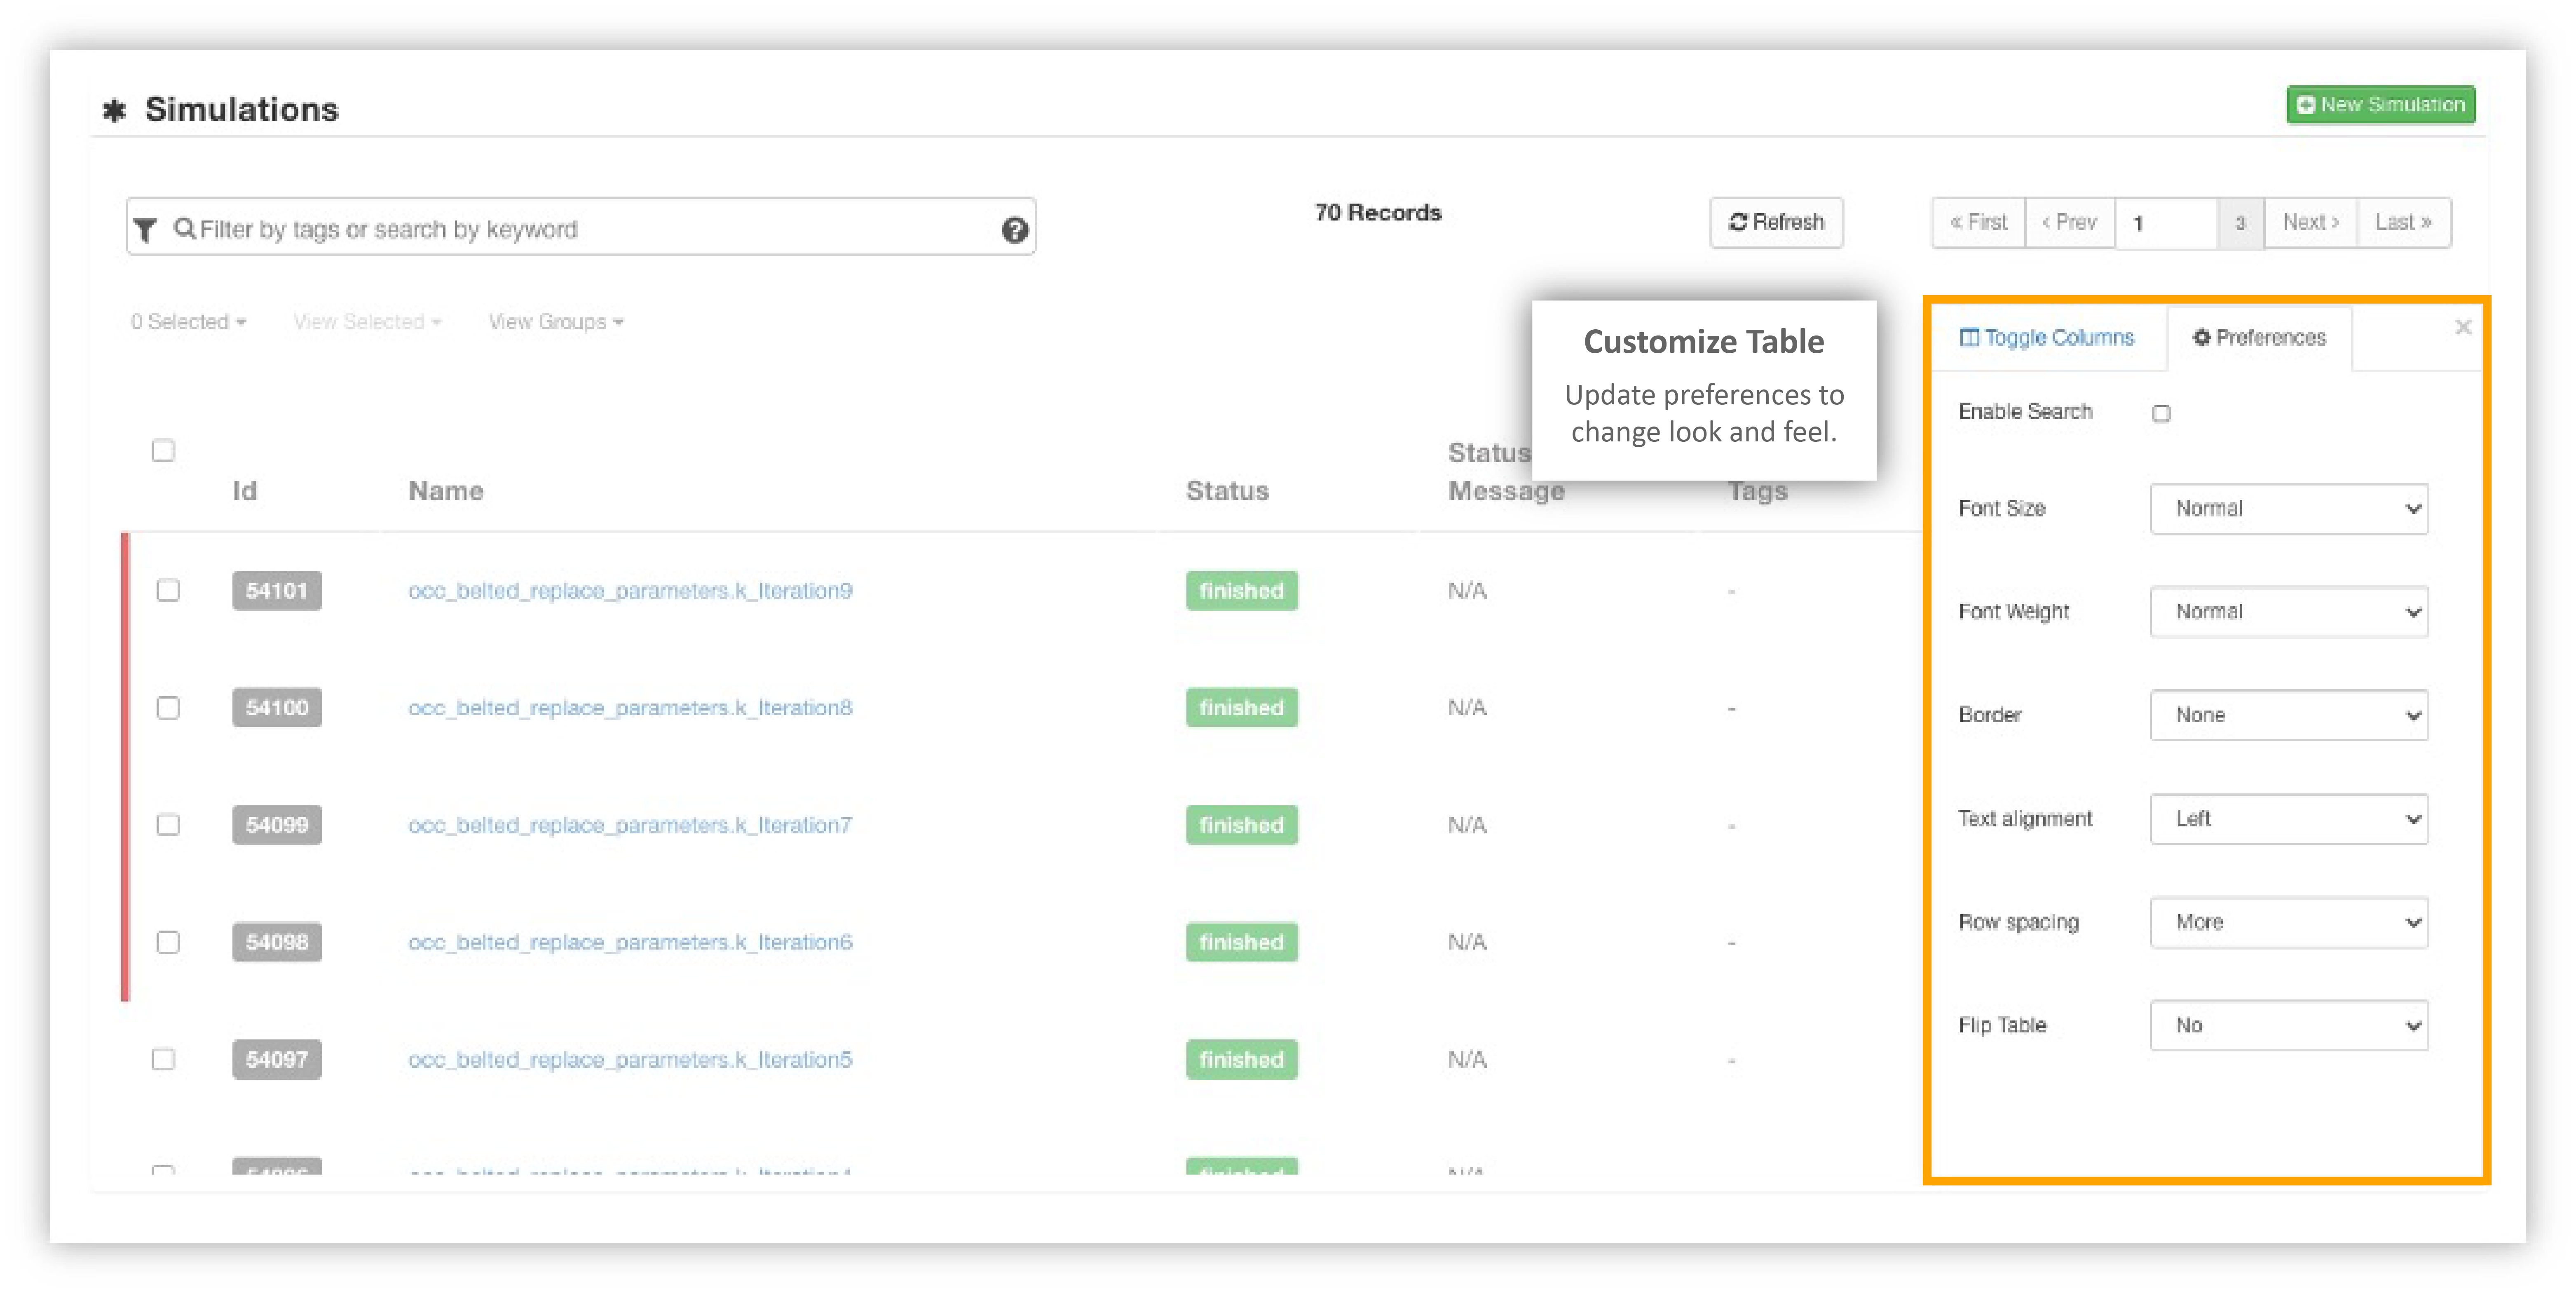Screen dimensions: 2576x1290
Task: Open occ_belted_replace_parameters.k_Iteration9 link
Action: pyautogui.click(x=630, y=590)
